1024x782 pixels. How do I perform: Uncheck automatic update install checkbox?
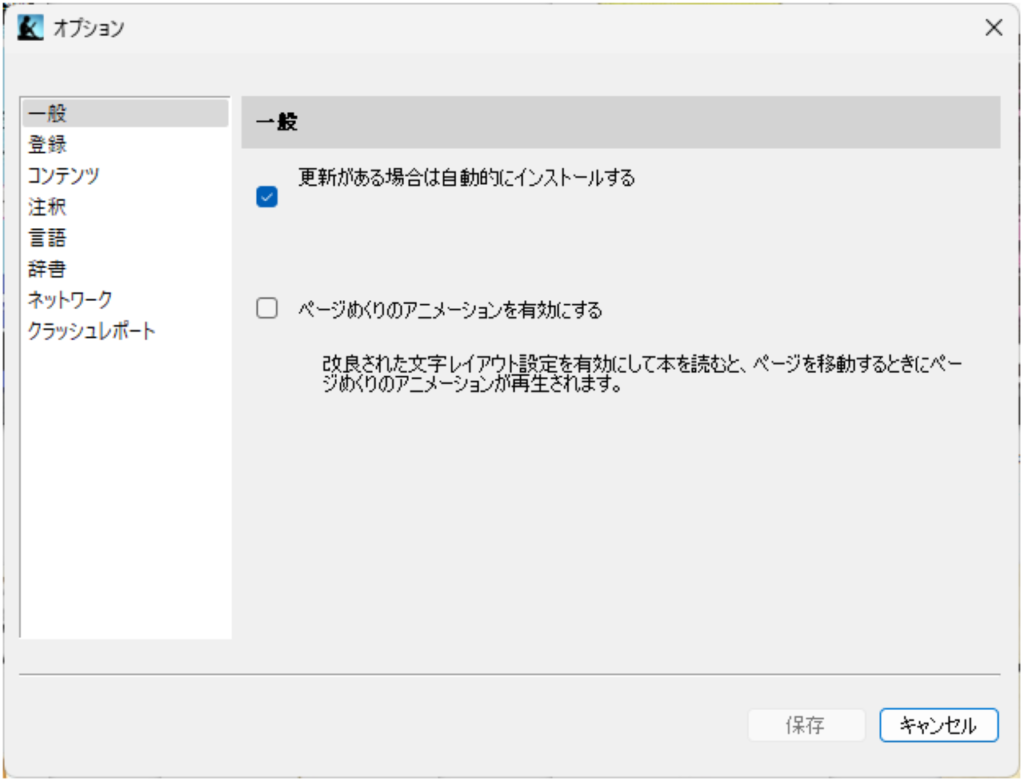click(267, 199)
